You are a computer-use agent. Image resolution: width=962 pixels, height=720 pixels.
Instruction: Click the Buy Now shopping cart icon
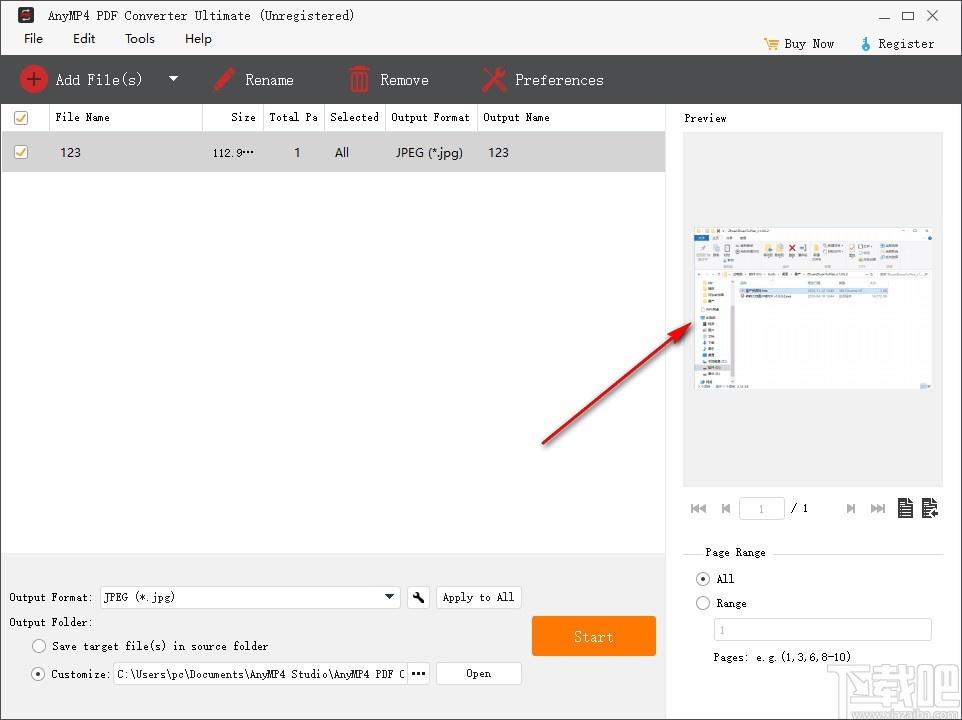point(771,44)
